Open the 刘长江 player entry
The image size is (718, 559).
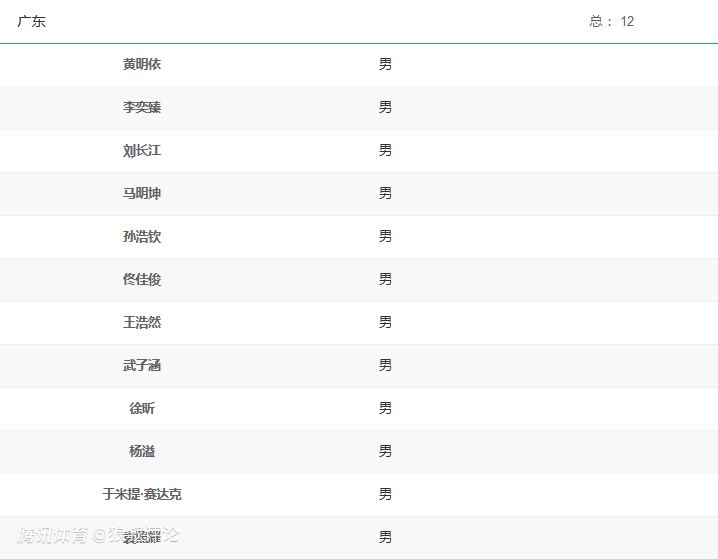[142, 150]
